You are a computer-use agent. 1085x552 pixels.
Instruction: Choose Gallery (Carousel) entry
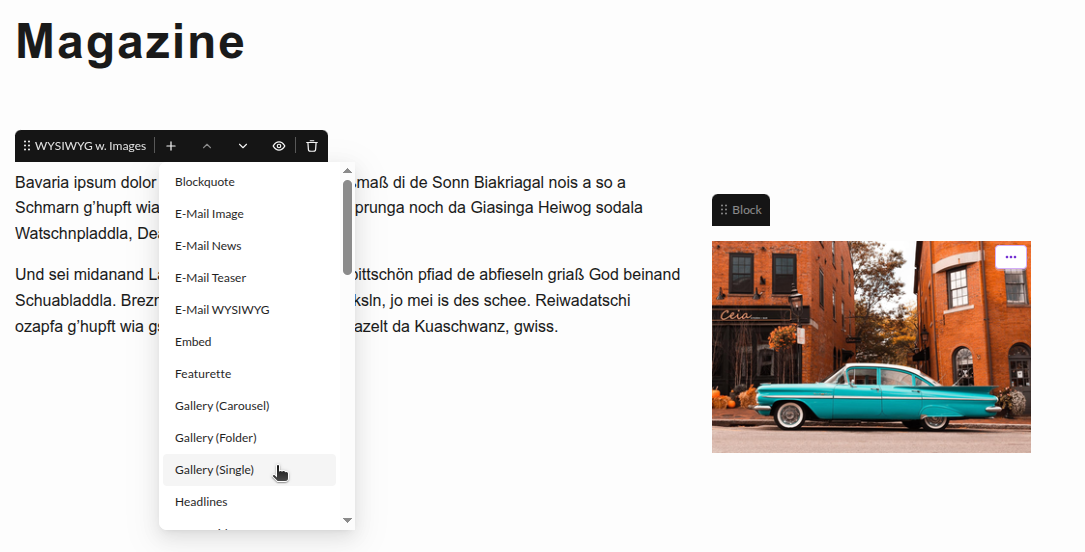(250, 405)
